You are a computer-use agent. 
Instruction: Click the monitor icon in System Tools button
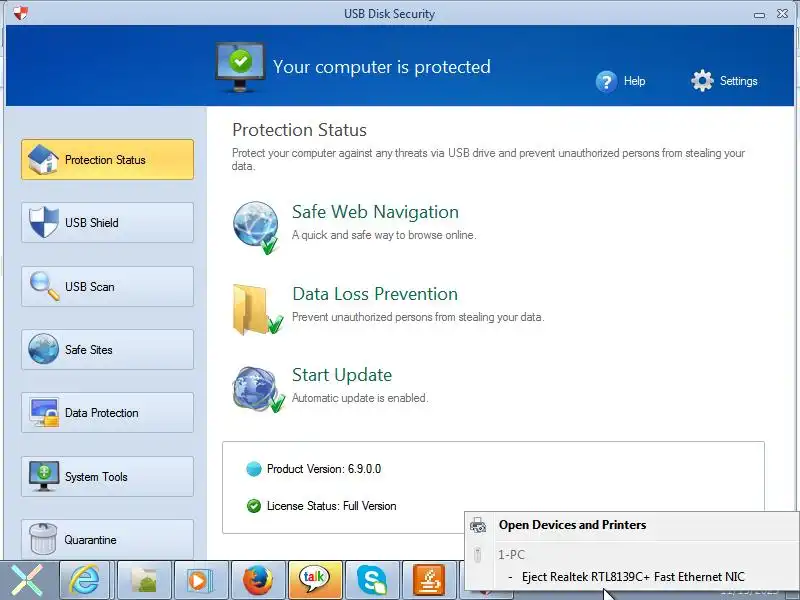(44, 476)
